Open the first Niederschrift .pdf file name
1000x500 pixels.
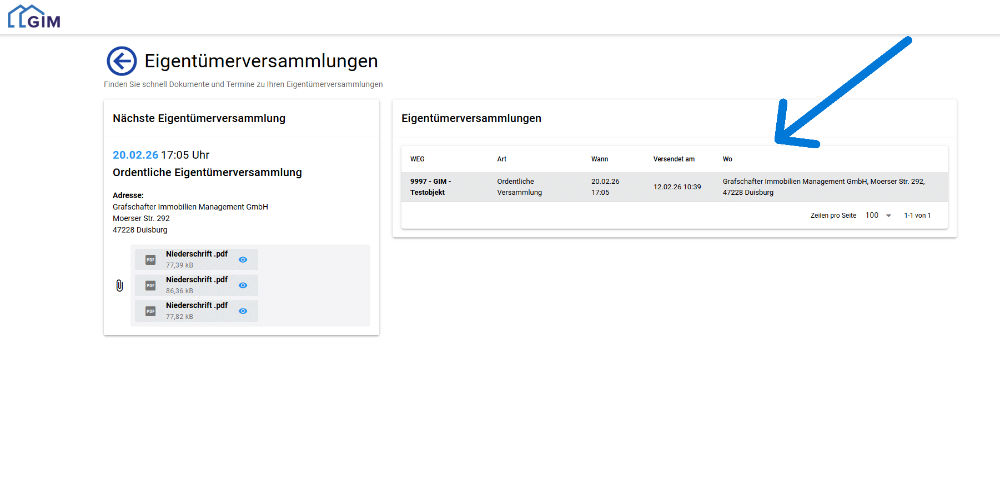click(196, 254)
